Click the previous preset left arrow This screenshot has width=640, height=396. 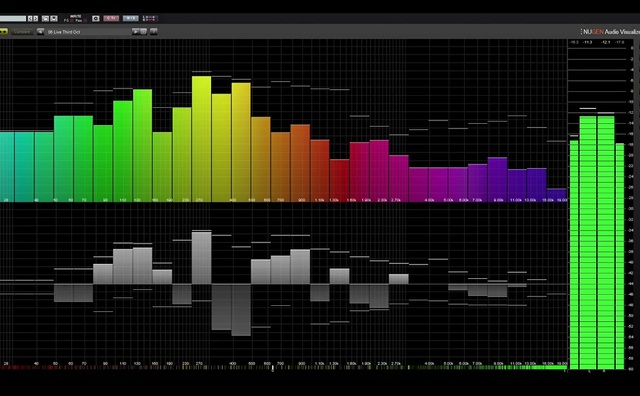pyautogui.click(x=30, y=18)
